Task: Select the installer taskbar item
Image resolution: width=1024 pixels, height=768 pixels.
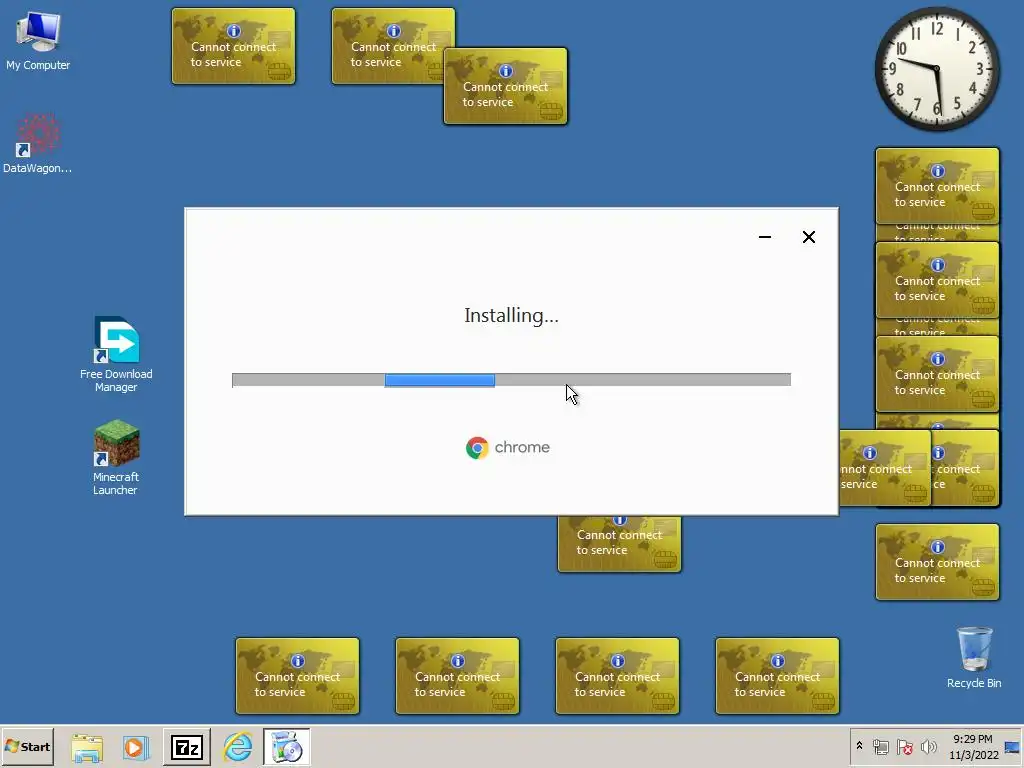Action: [x=287, y=747]
